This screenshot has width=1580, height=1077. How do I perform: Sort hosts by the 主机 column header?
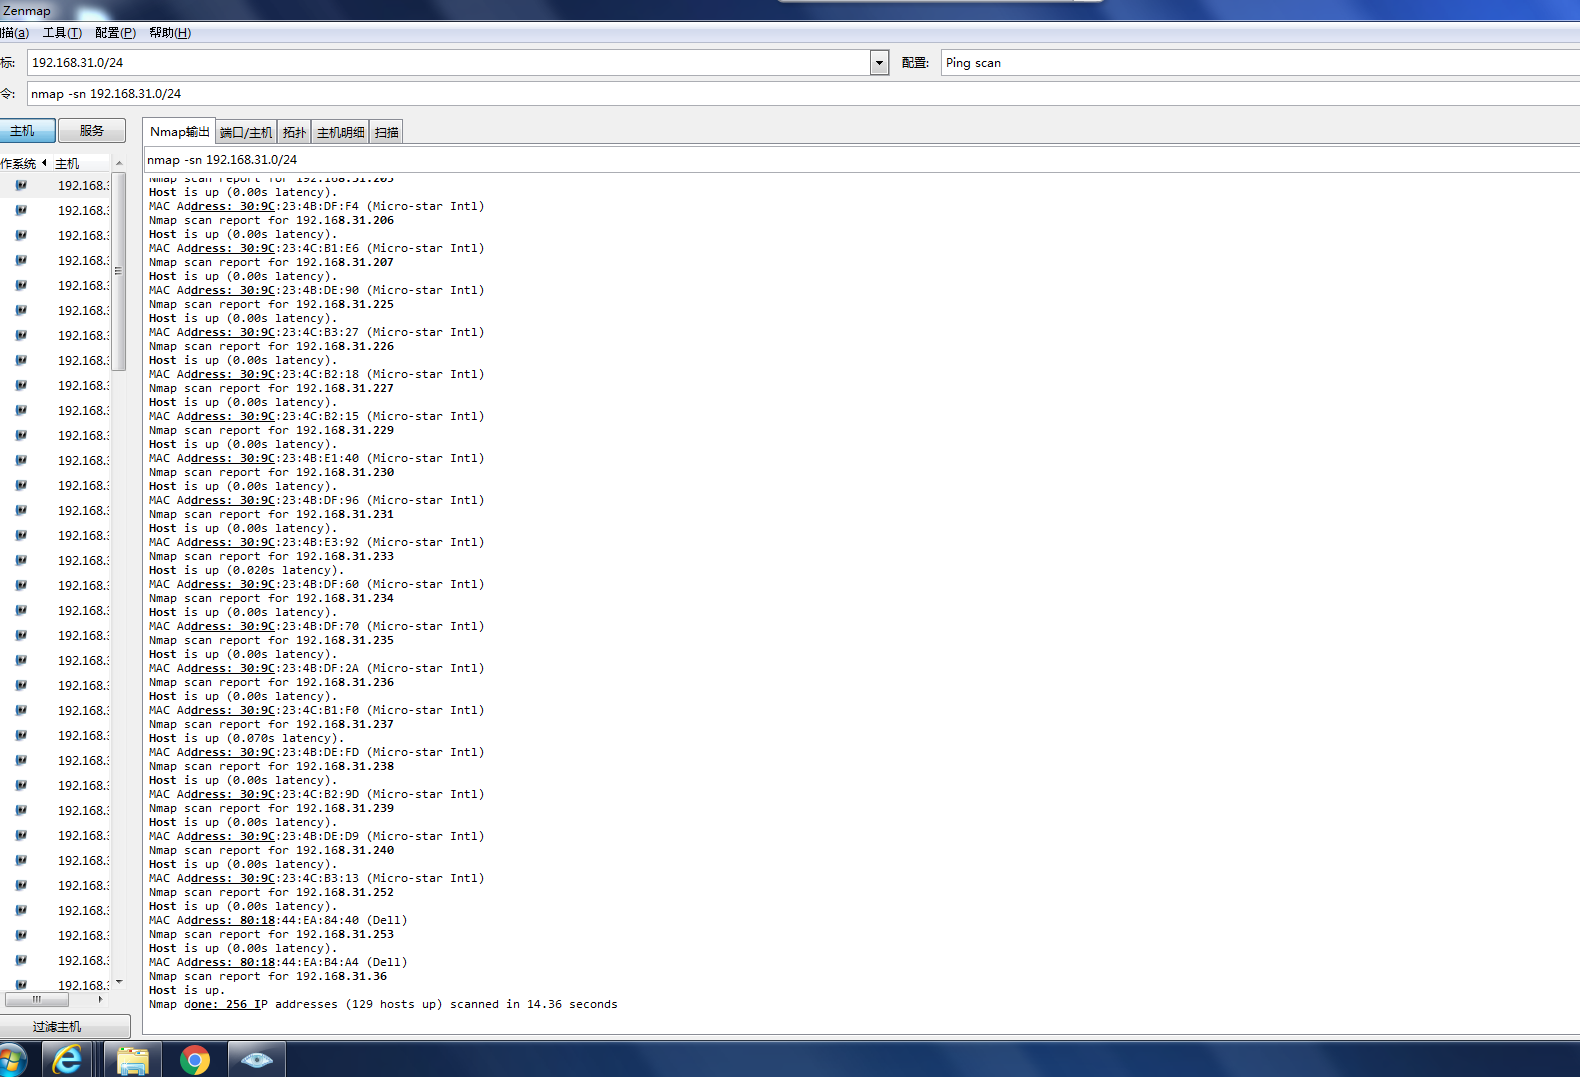[x=80, y=163]
